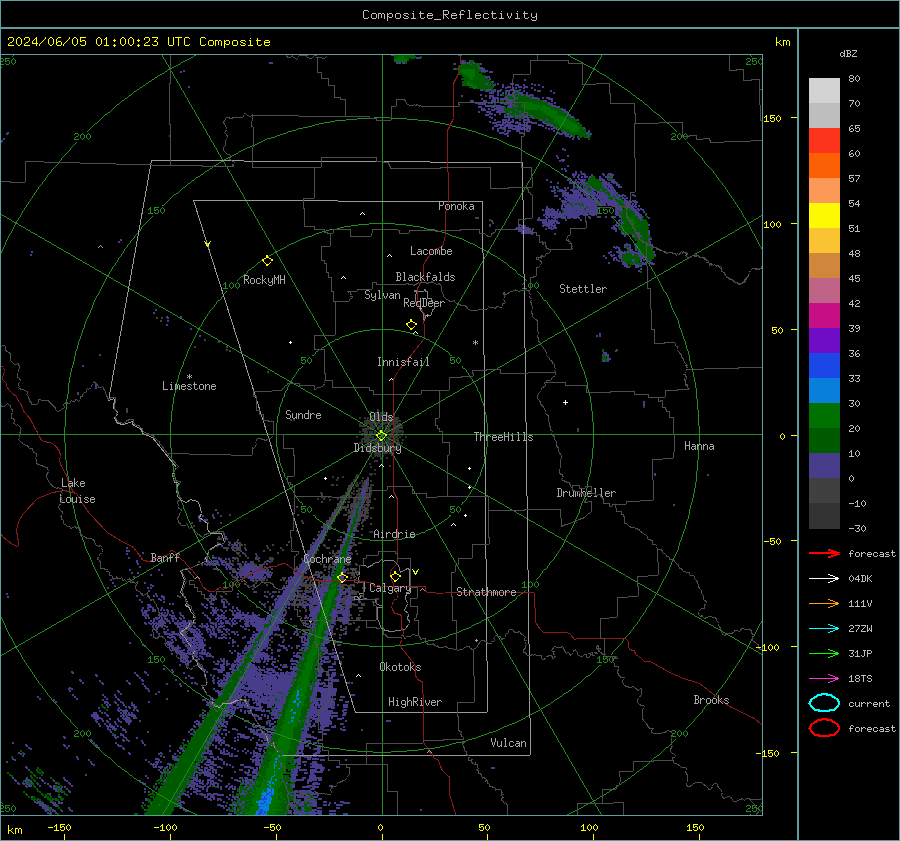900x841 pixels.
Task: Click the Didsbury label
Action: pos(377,448)
